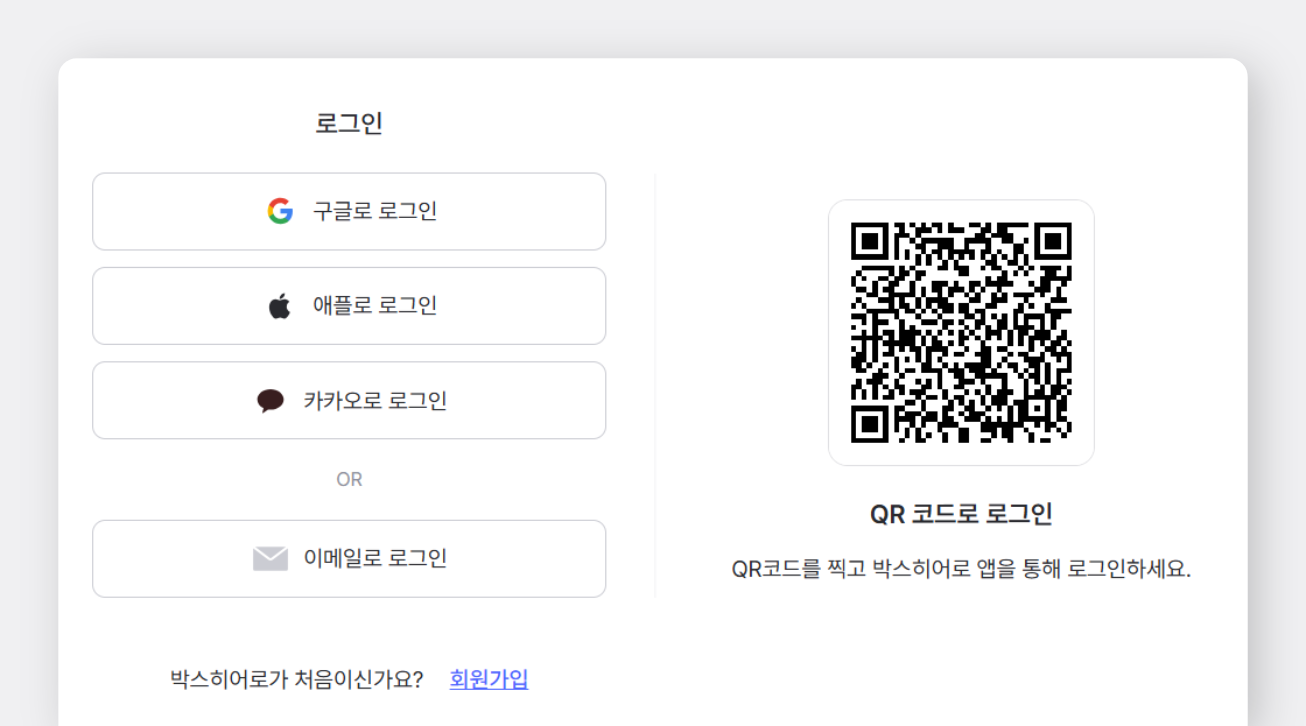Click the QR code image
Screen dimensions: 1306x726
pos(961,332)
